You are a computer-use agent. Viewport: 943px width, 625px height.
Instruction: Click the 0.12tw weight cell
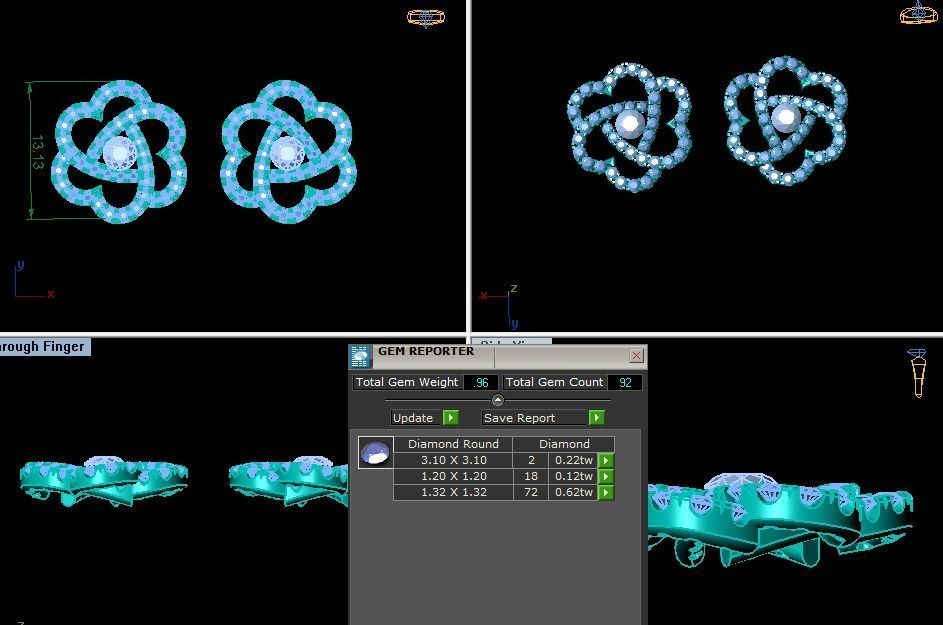pos(573,476)
